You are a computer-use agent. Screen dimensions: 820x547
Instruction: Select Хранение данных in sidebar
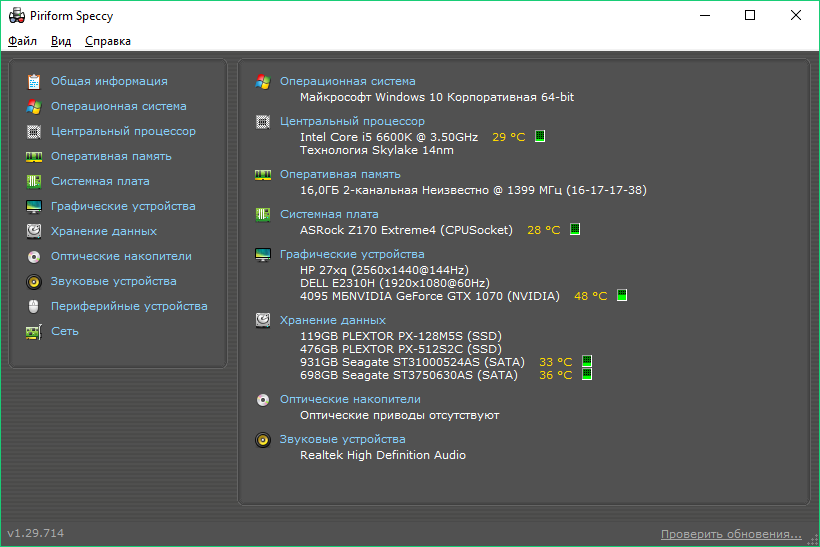104,231
